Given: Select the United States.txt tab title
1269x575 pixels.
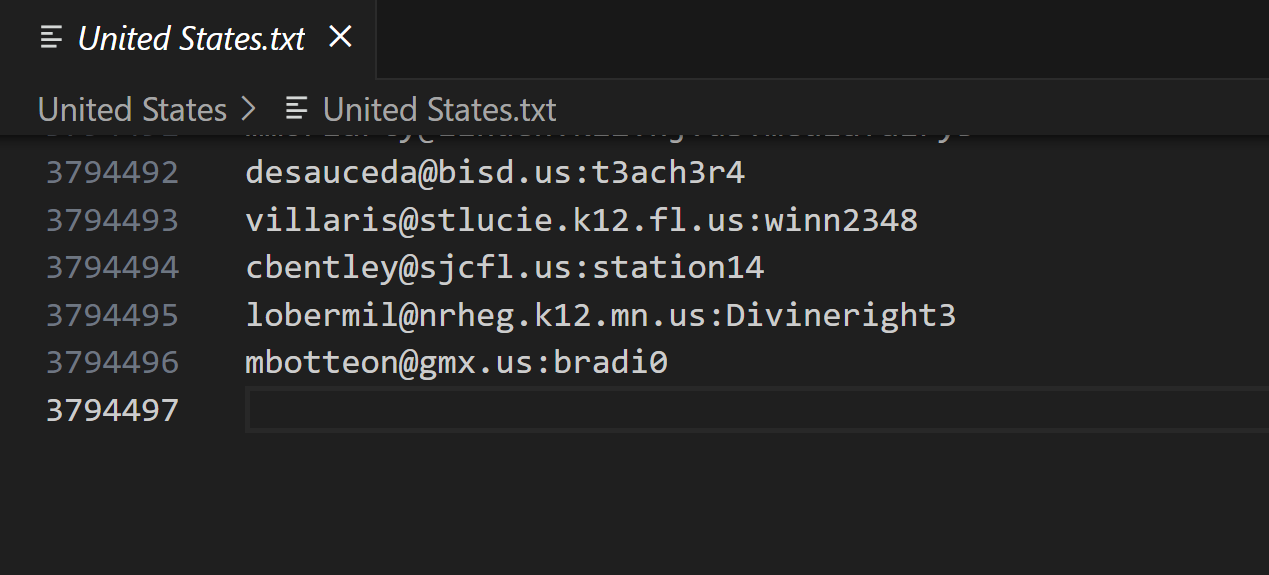Looking at the screenshot, I should click(191, 39).
